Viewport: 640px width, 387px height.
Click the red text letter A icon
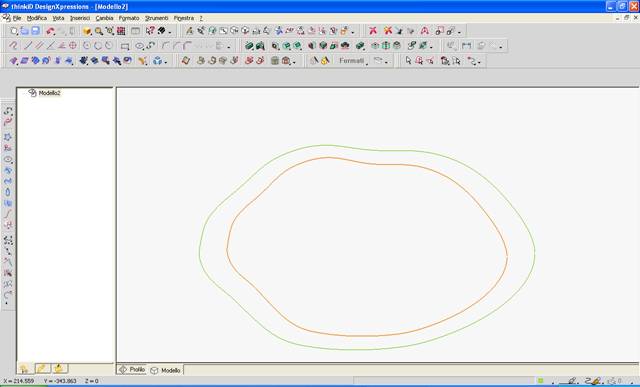click(424, 31)
